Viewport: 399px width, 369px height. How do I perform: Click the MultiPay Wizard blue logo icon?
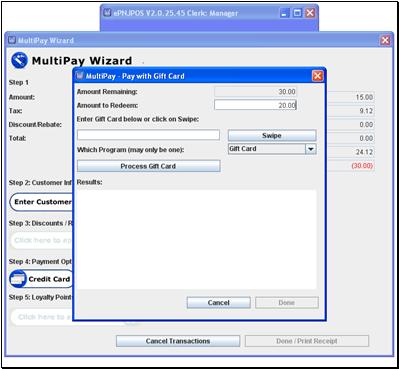19,60
